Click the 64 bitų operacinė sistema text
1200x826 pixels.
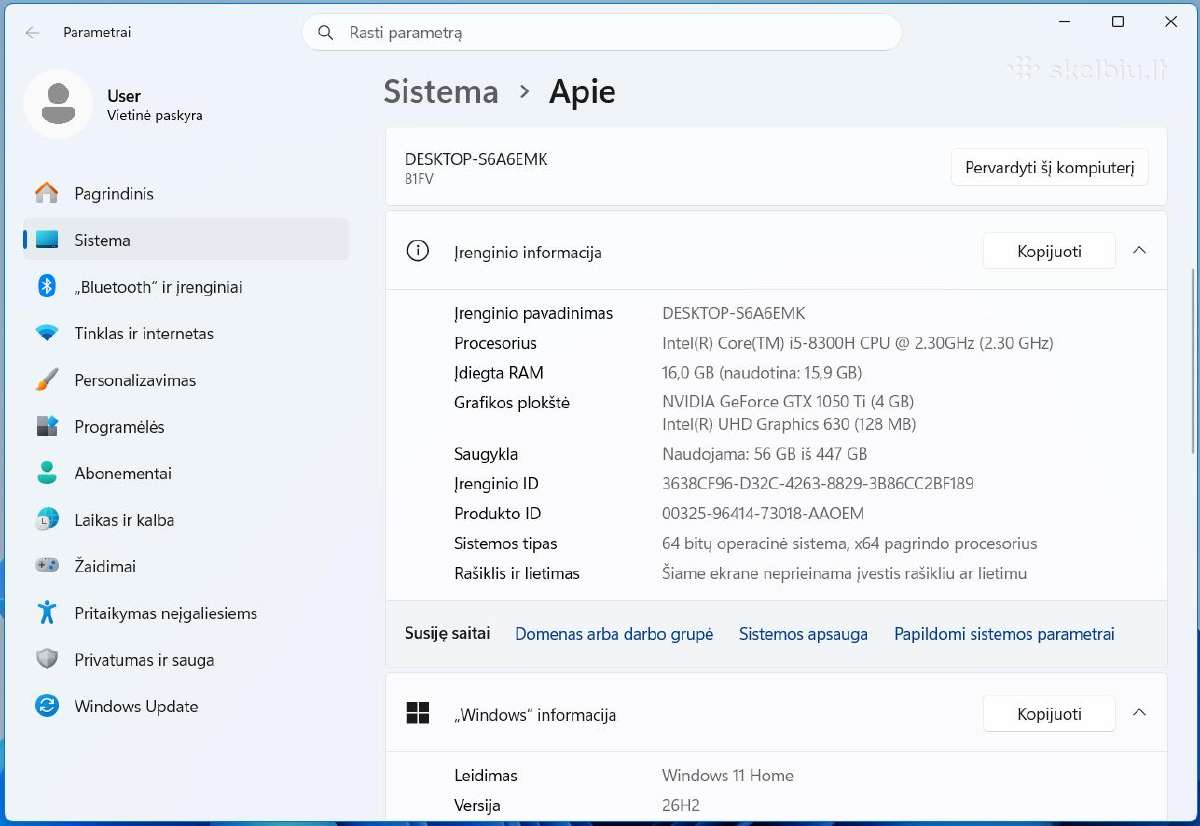pos(850,544)
